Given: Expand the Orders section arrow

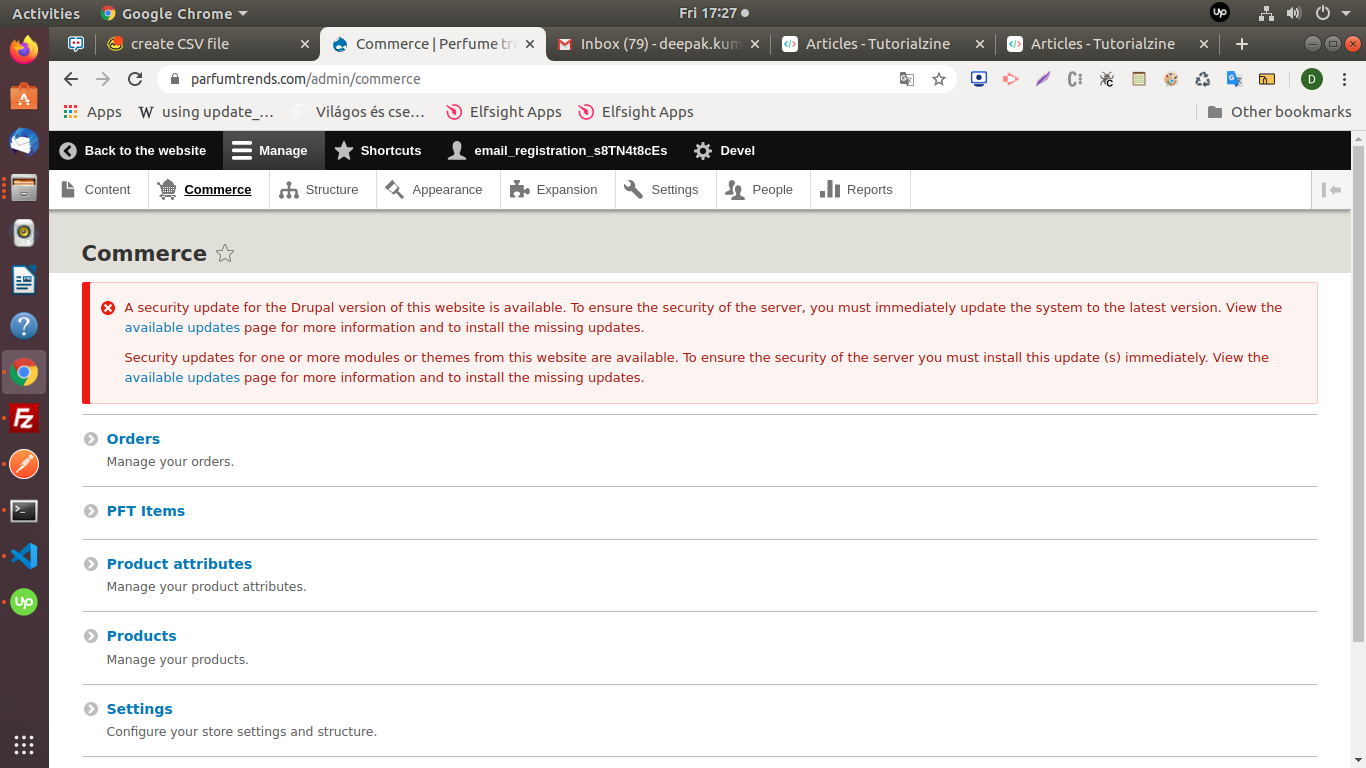Looking at the screenshot, I should coord(91,439).
